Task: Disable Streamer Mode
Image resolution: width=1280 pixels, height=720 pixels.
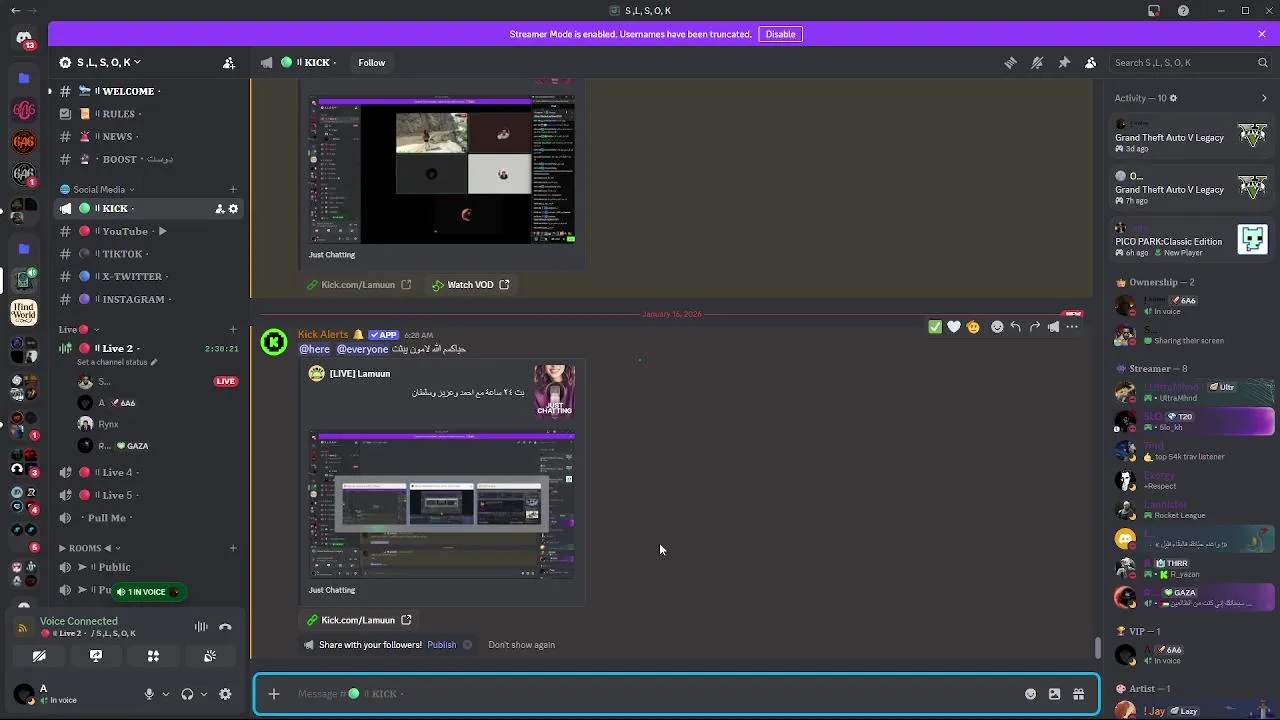Action: pyautogui.click(x=780, y=34)
